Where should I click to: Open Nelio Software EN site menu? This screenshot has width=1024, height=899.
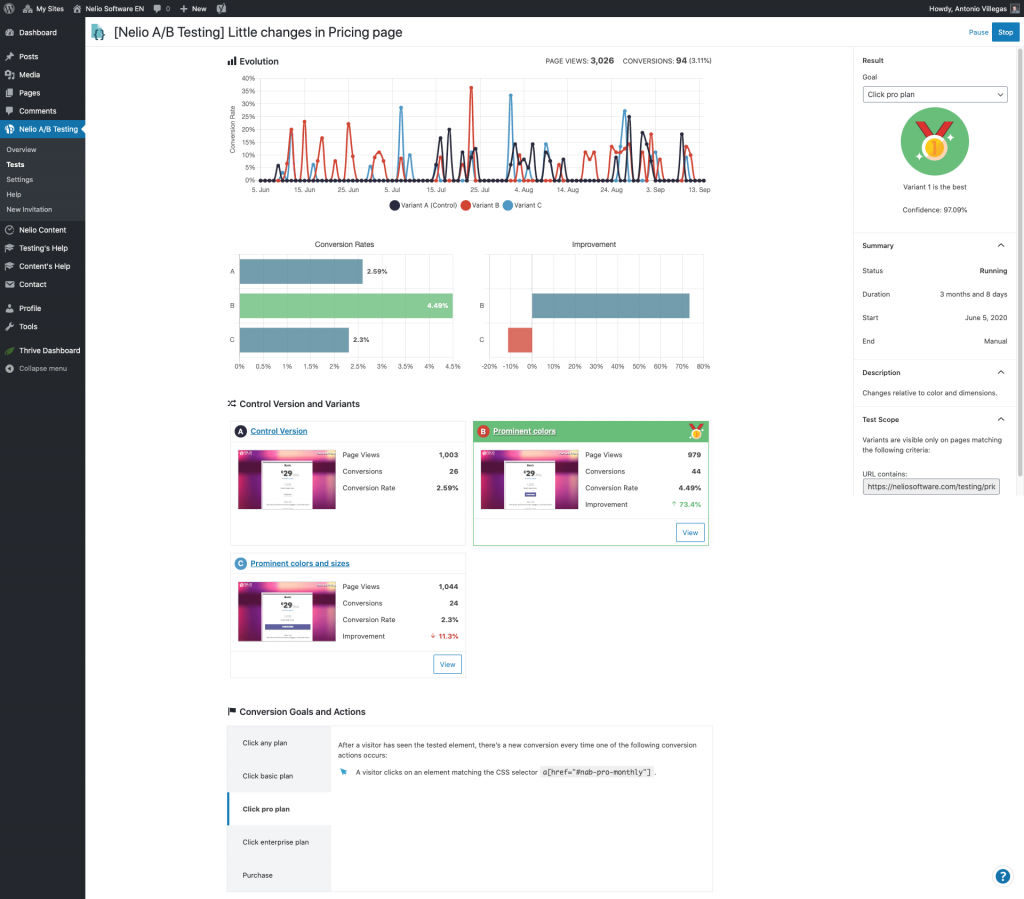coord(108,8)
